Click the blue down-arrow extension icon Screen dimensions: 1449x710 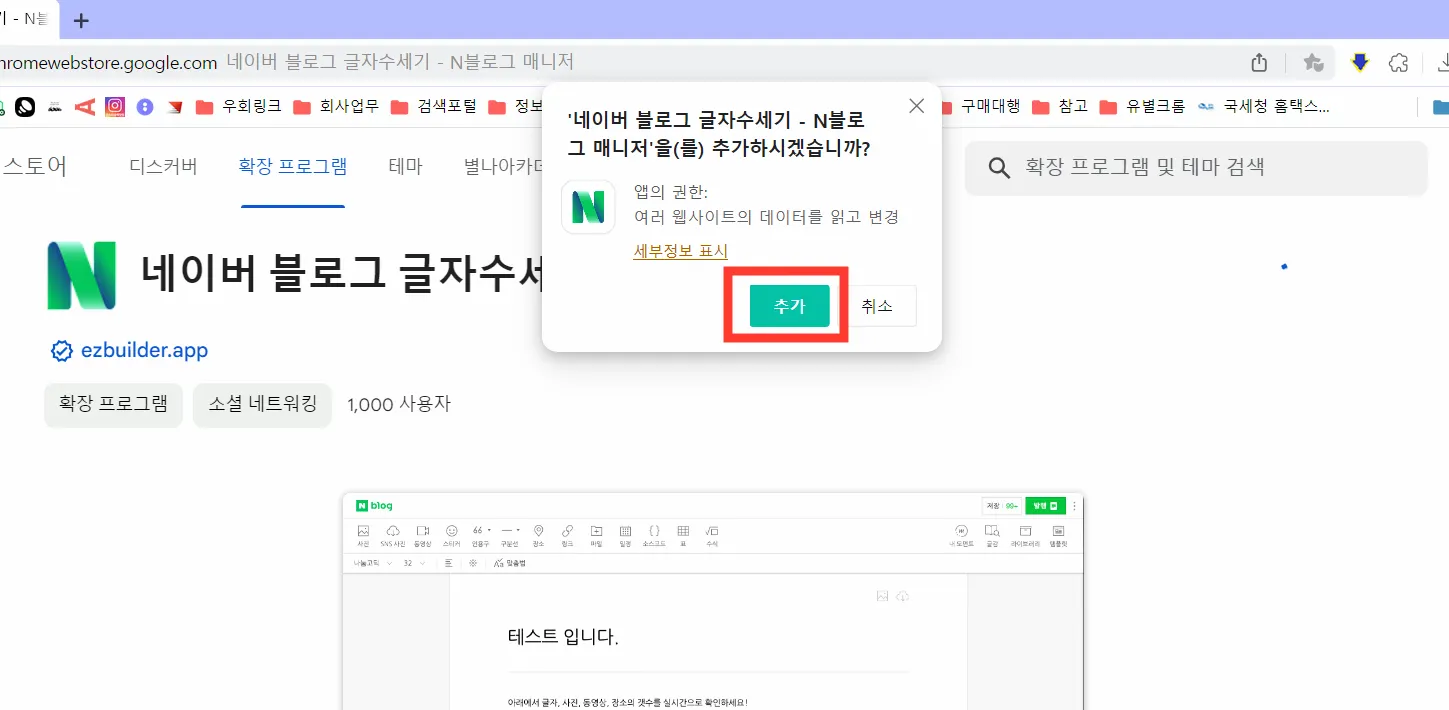[1359, 63]
